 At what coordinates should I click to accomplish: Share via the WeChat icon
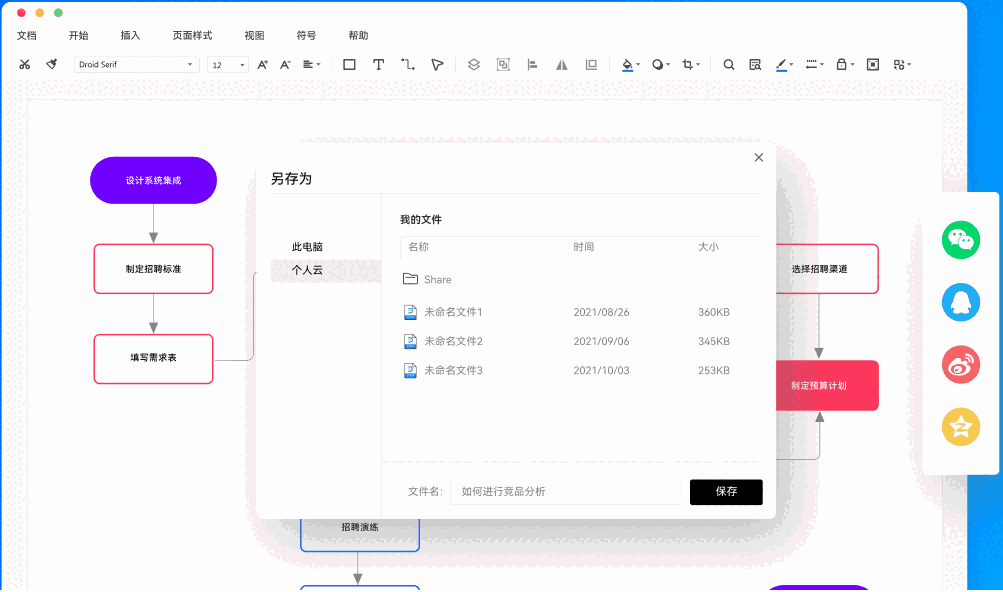(x=961, y=240)
